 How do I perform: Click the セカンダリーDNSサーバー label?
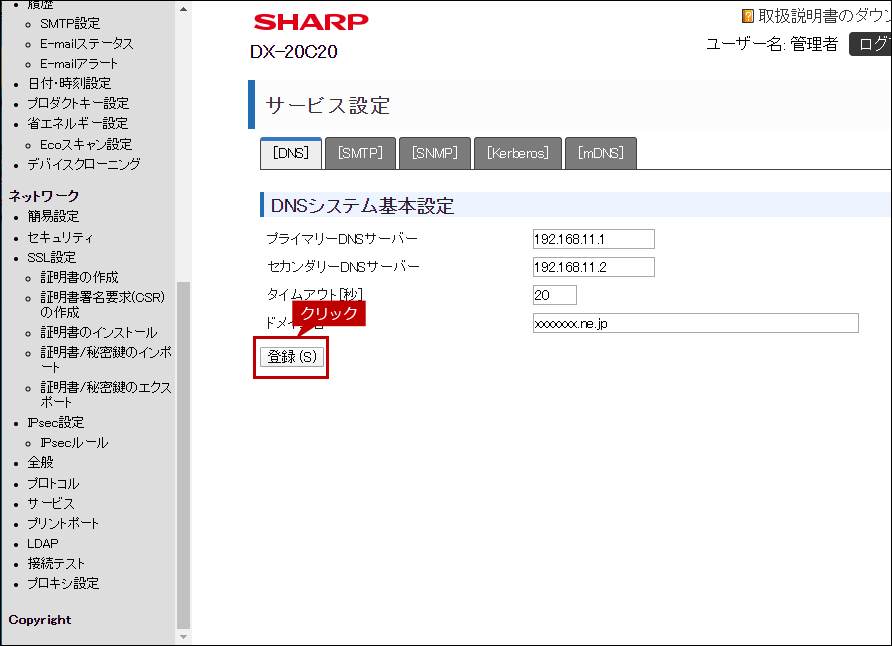pos(343,266)
